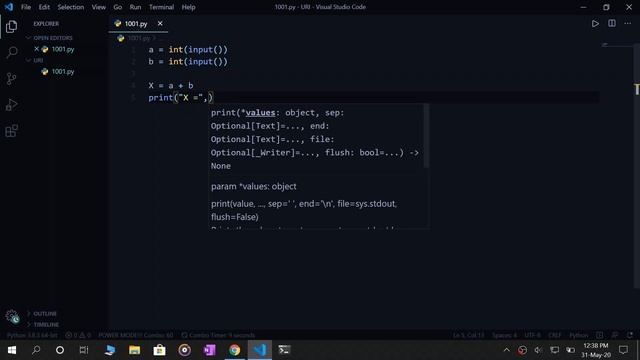Place cursor on line 'a = int(input())'
The image size is (640, 360).
(x=188, y=50)
